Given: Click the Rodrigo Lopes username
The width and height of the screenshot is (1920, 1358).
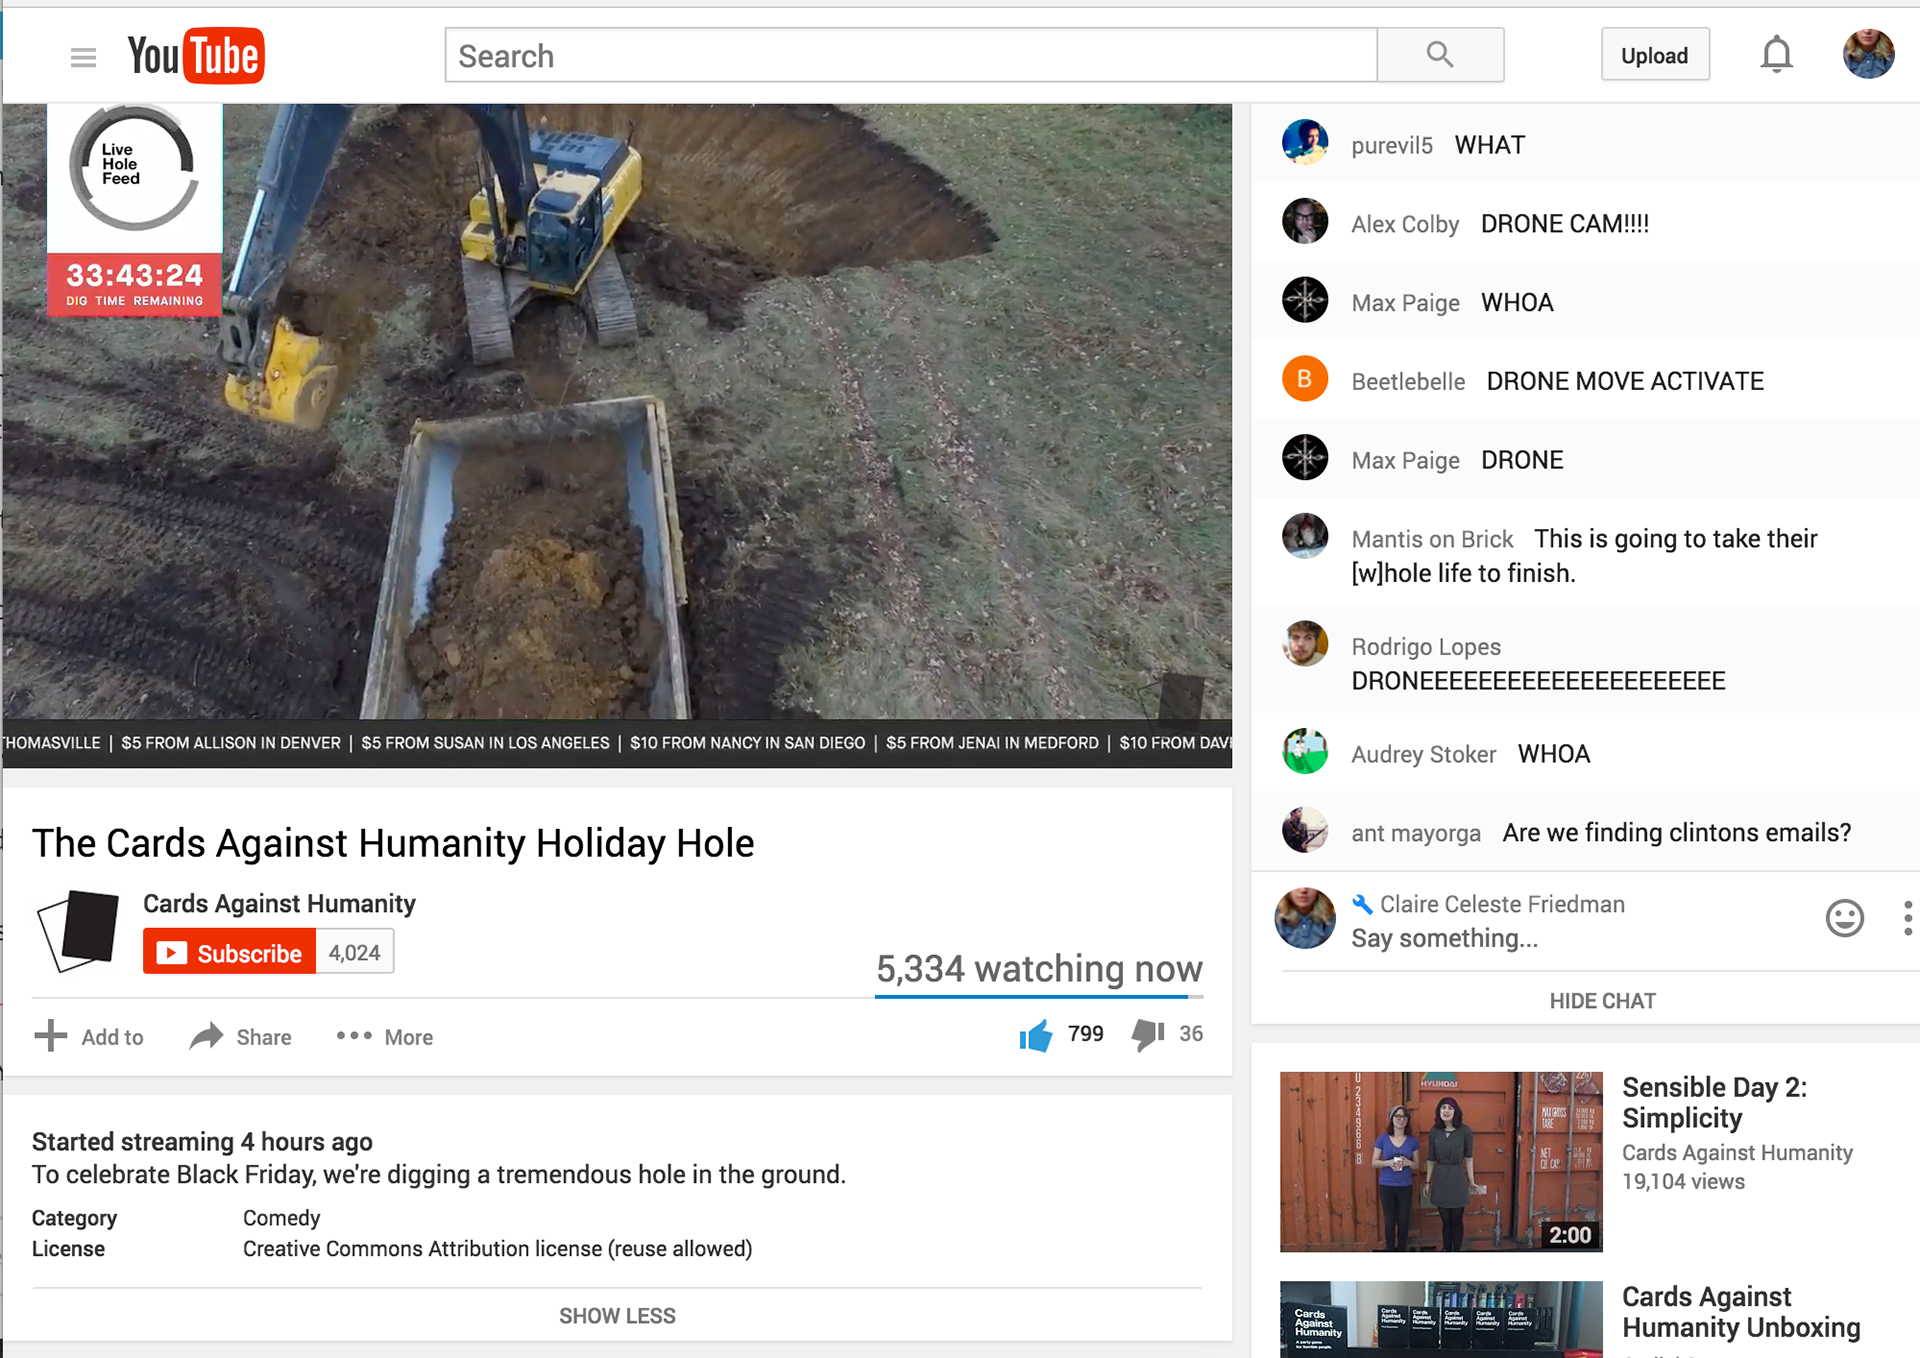Looking at the screenshot, I should point(1426,647).
